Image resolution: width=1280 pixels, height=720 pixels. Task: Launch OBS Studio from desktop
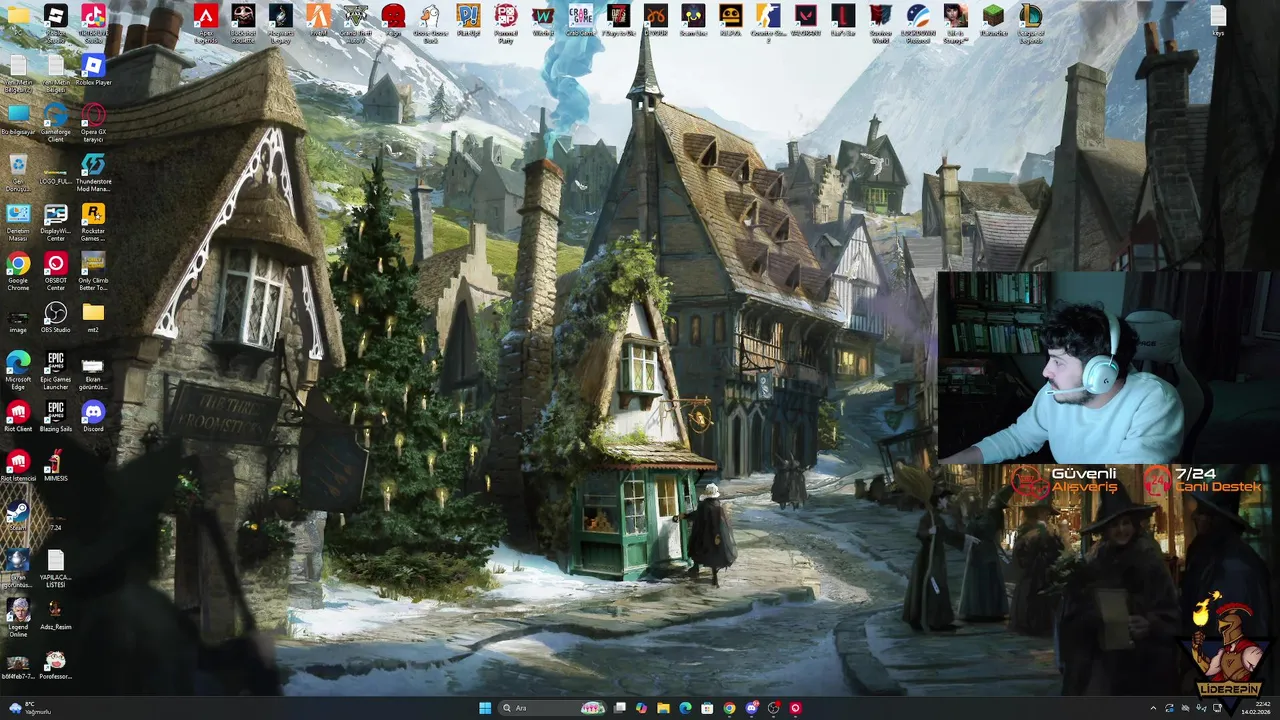click(x=56, y=316)
